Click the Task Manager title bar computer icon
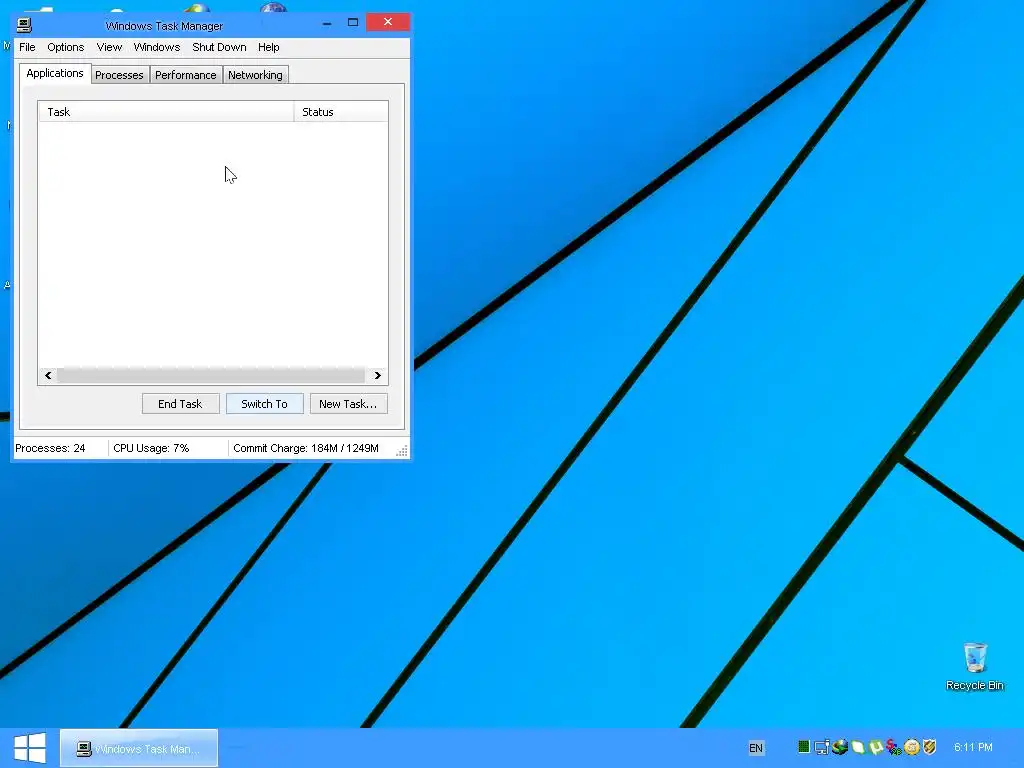This screenshot has height=768, width=1024. coord(24,25)
